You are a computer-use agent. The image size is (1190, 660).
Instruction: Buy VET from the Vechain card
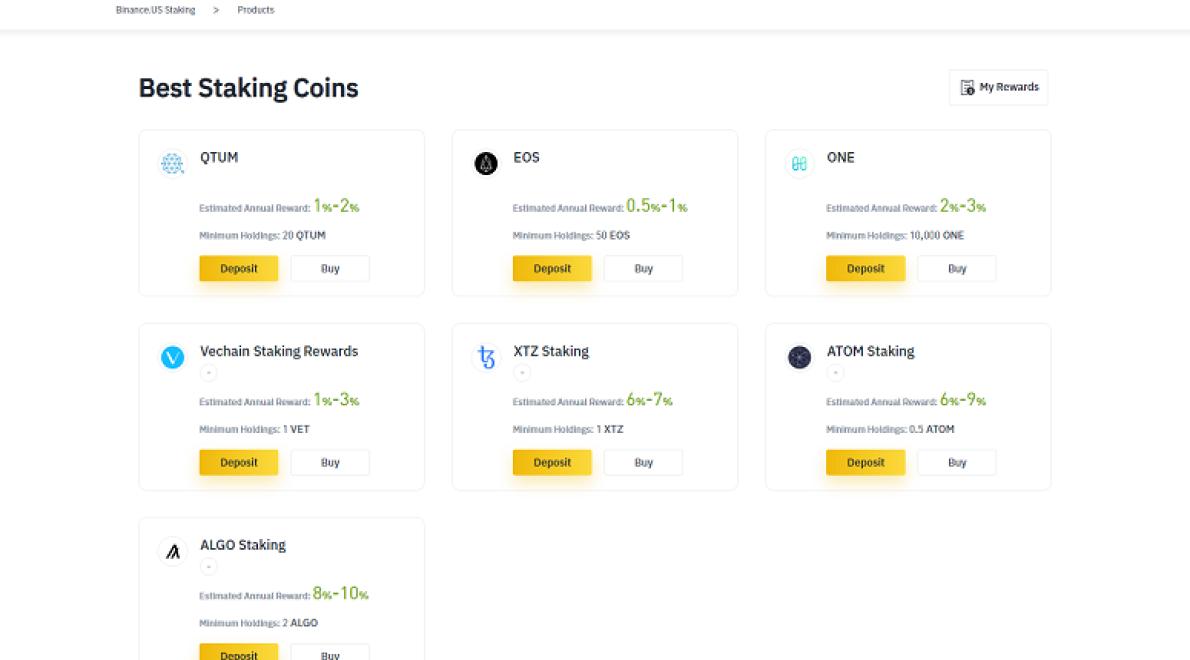[330, 462]
